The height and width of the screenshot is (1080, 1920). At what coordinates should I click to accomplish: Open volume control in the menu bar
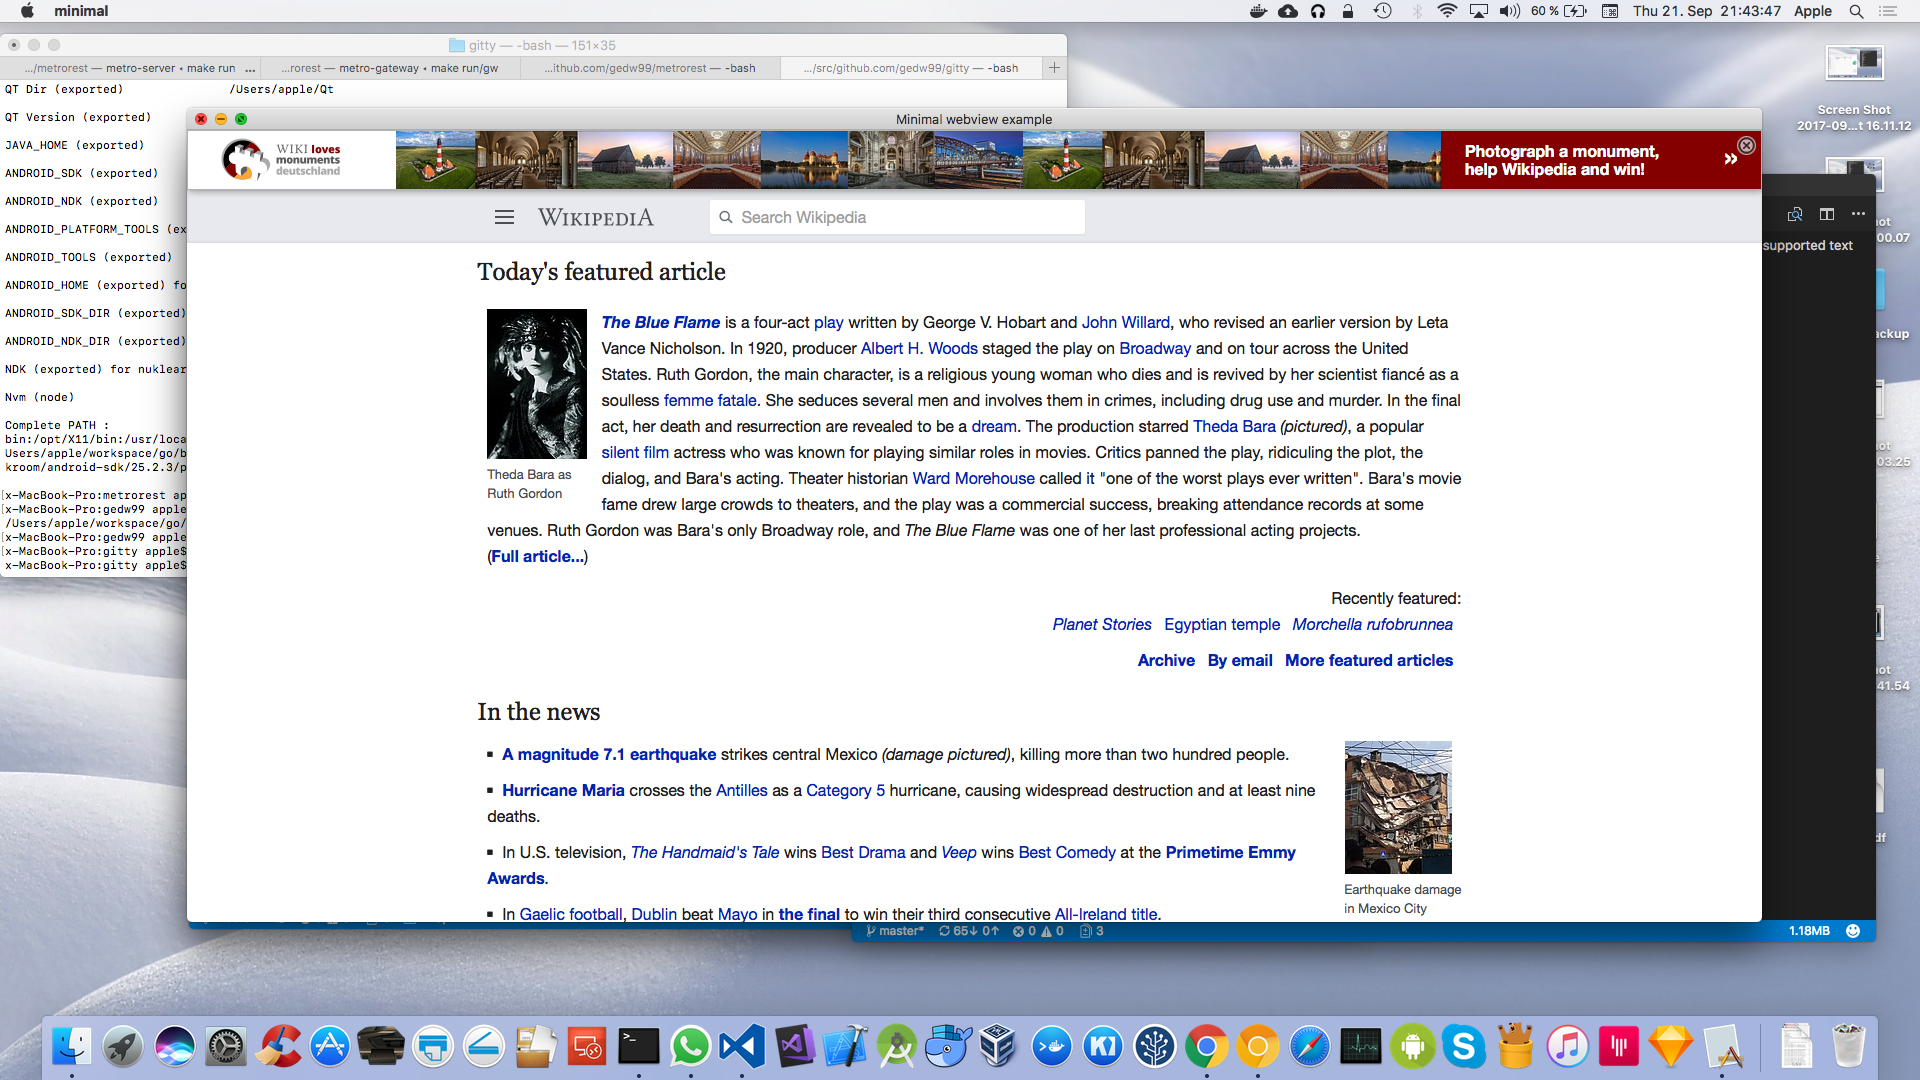point(1509,11)
